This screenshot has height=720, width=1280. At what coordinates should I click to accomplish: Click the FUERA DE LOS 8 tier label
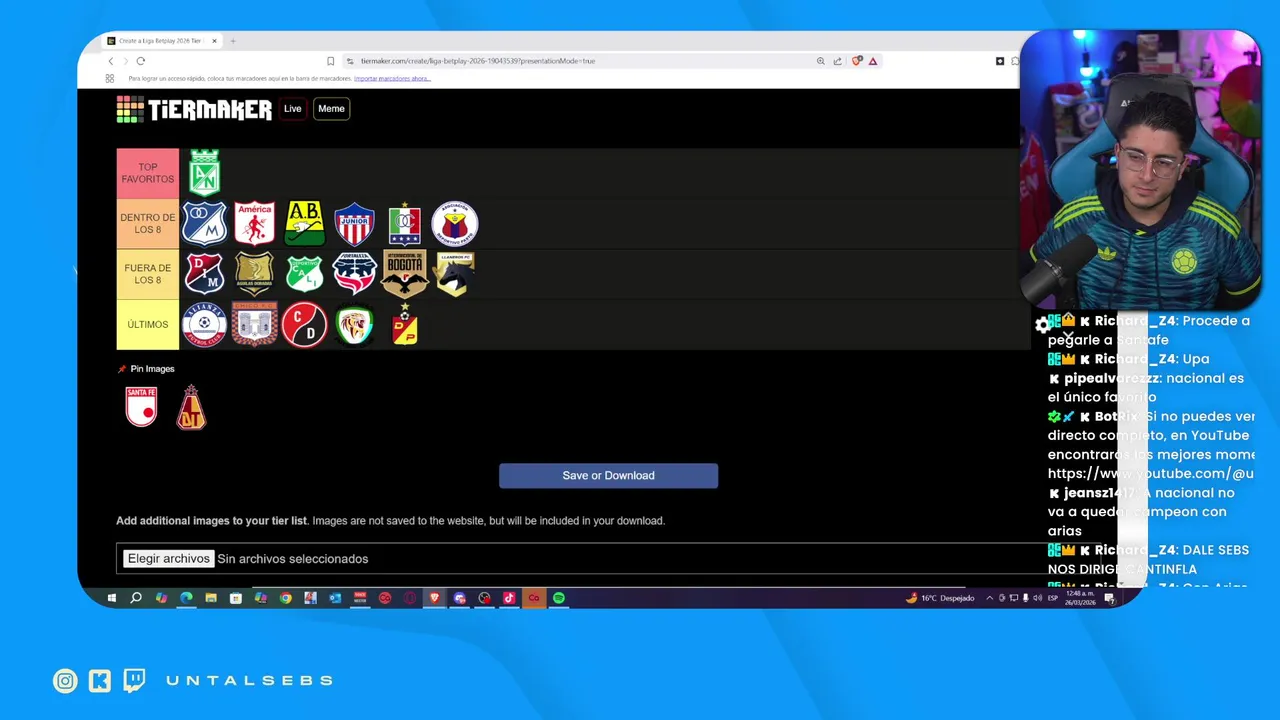pyautogui.click(x=148, y=274)
